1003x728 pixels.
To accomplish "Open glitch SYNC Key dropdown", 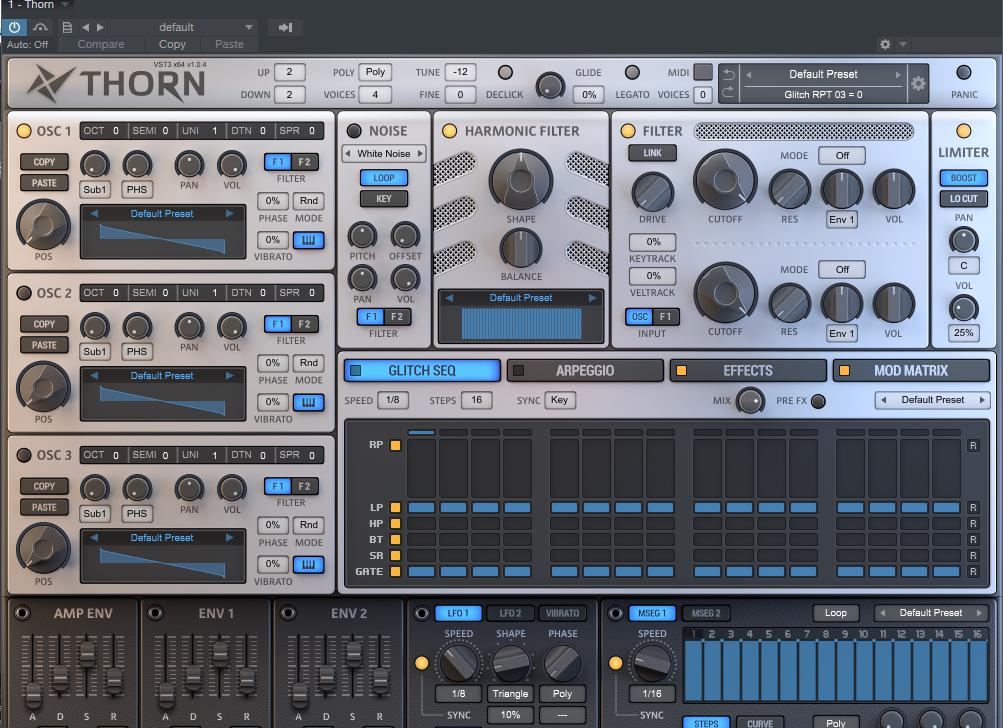I will (x=560, y=400).
